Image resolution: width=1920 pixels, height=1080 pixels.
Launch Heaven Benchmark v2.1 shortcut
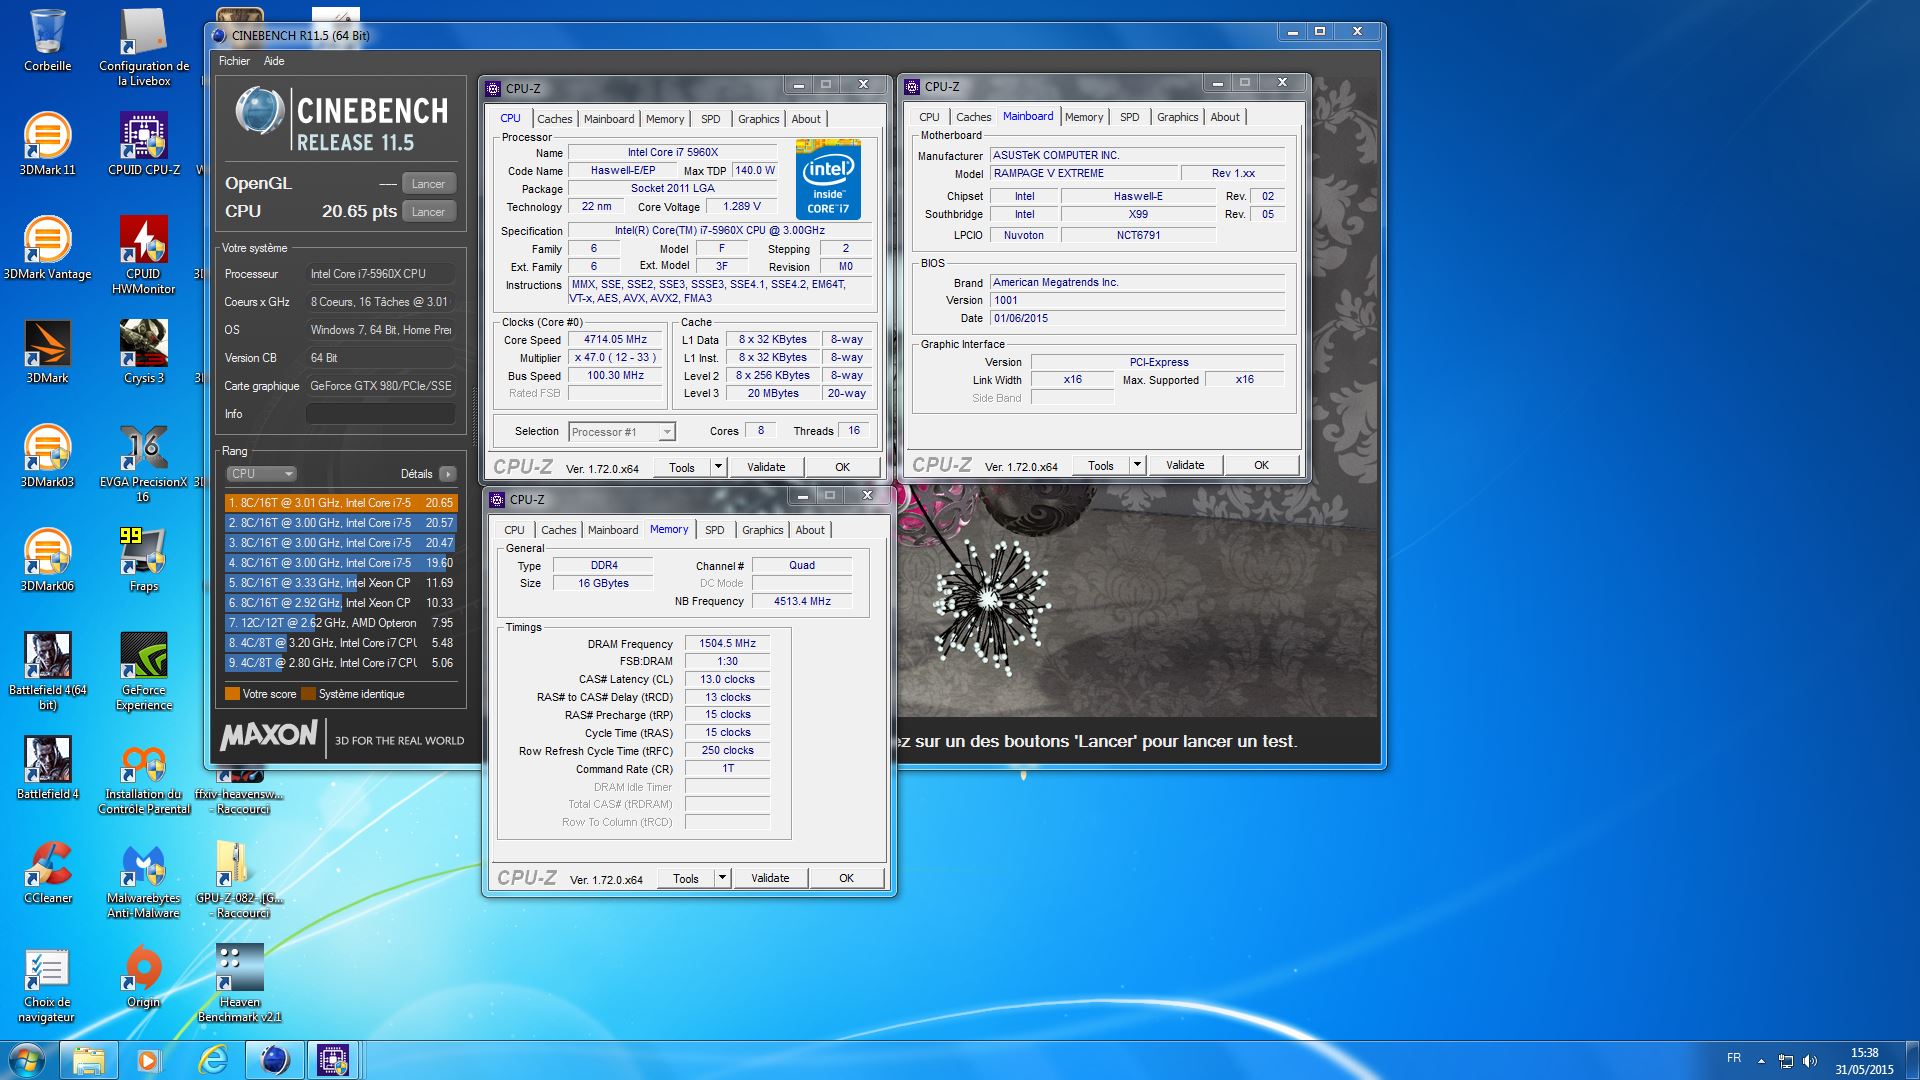[x=239, y=983]
